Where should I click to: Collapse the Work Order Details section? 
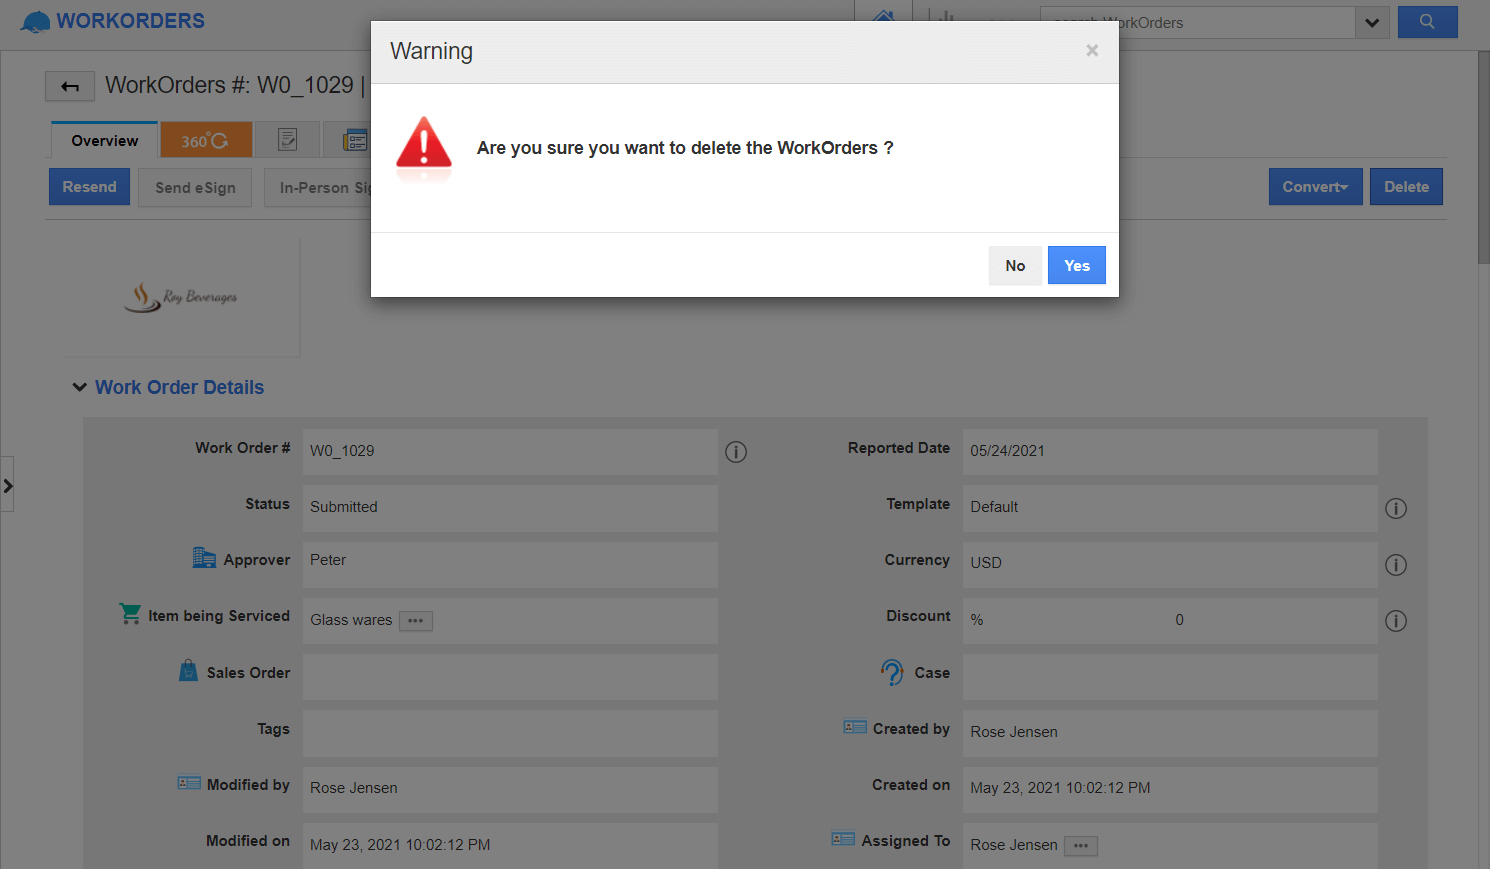tap(79, 387)
